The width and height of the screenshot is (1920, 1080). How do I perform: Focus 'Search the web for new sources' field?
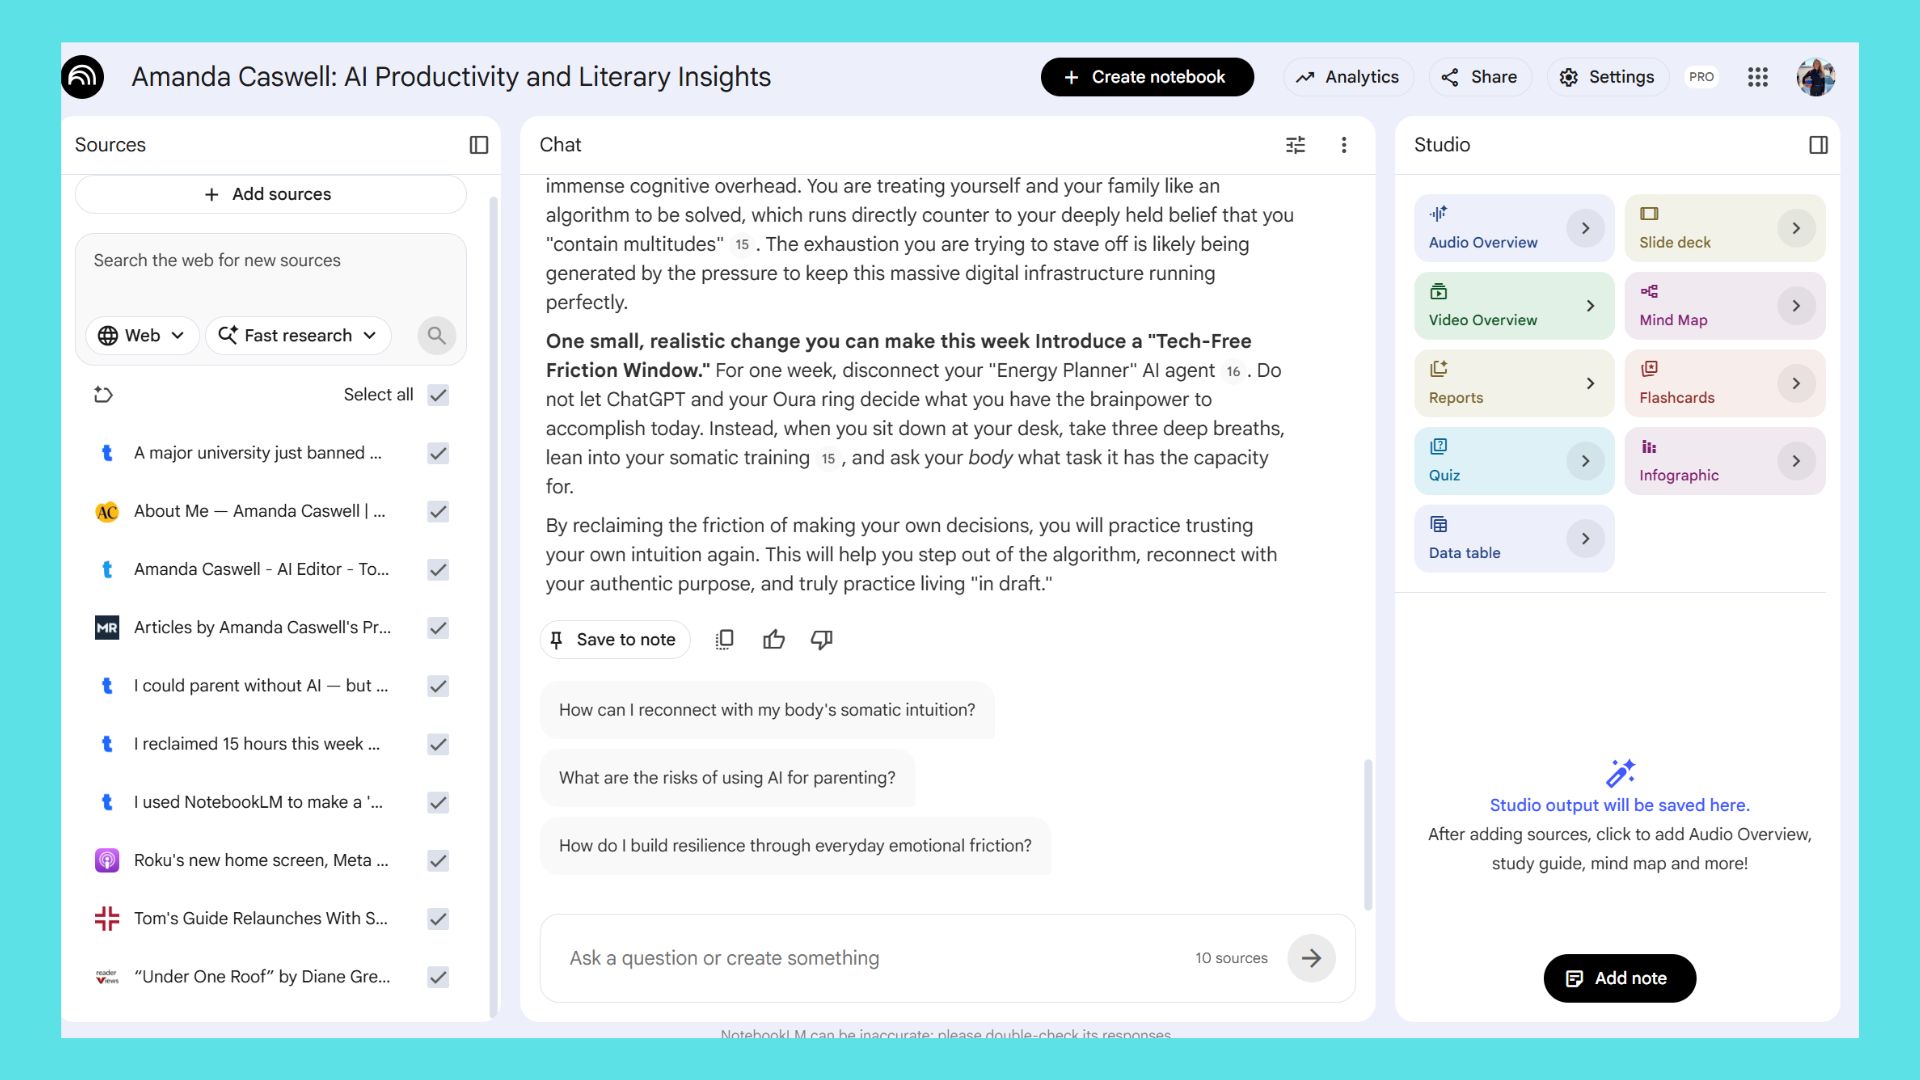click(x=270, y=260)
